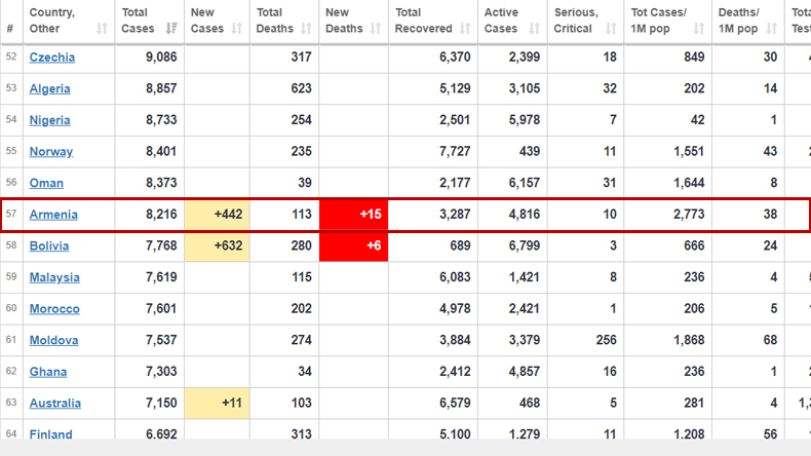The image size is (811, 456).
Task: Select Australia's 6,579 total recovered value
Action: click(455, 403)
